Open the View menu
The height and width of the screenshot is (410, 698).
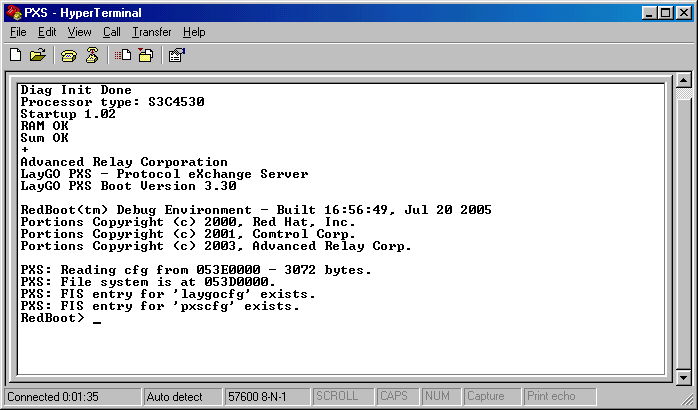click(x=79, y=32)
